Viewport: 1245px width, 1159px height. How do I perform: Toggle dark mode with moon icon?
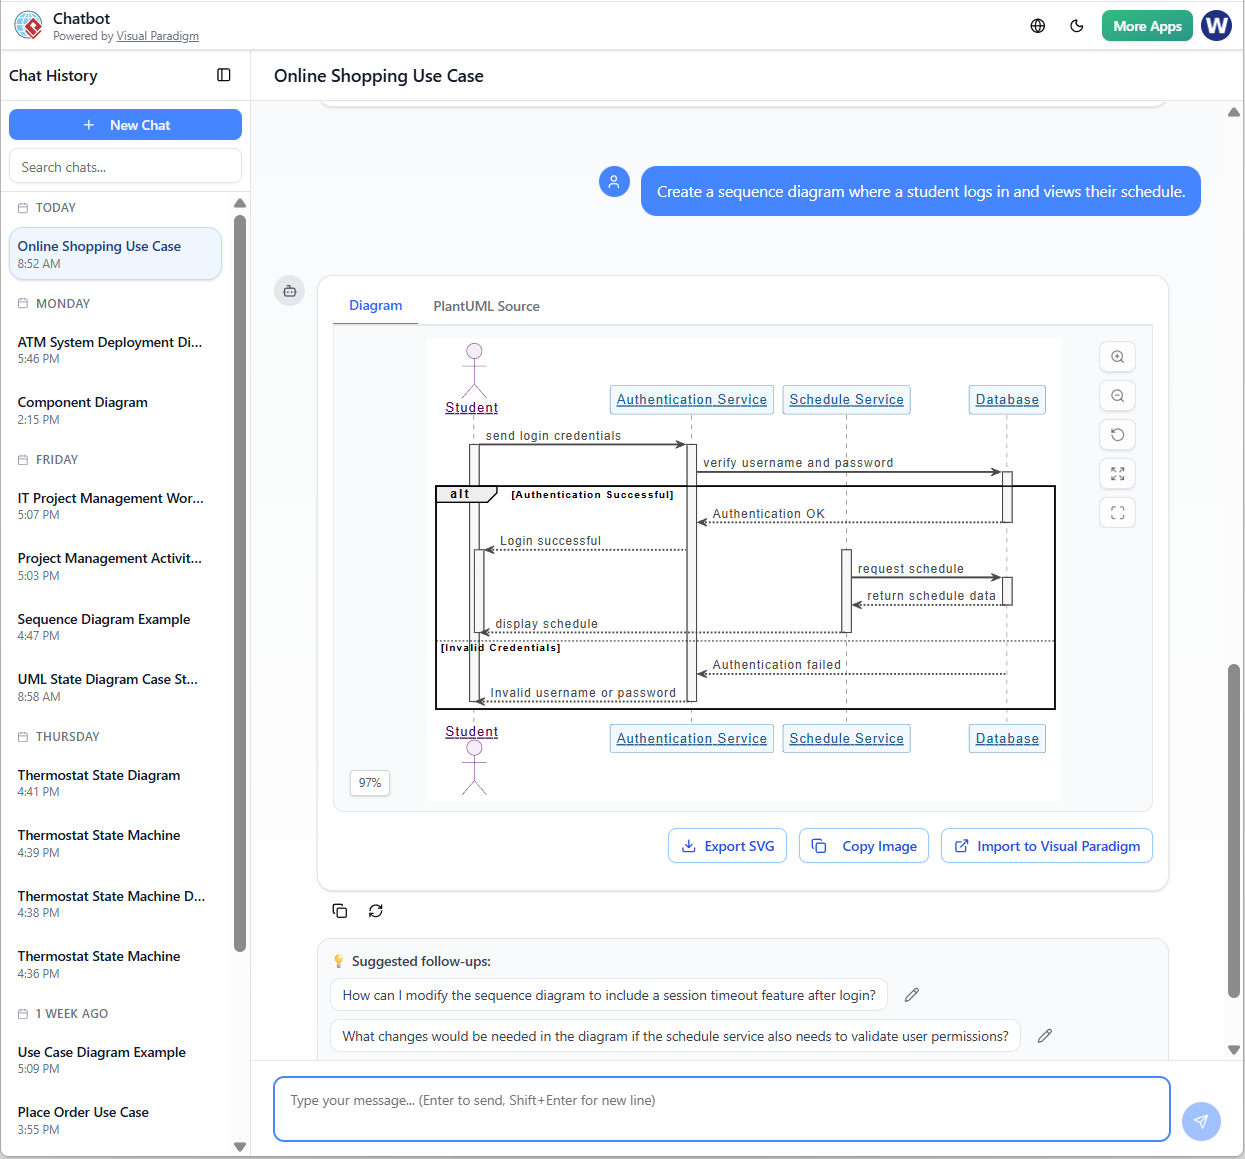[1077, 26]
